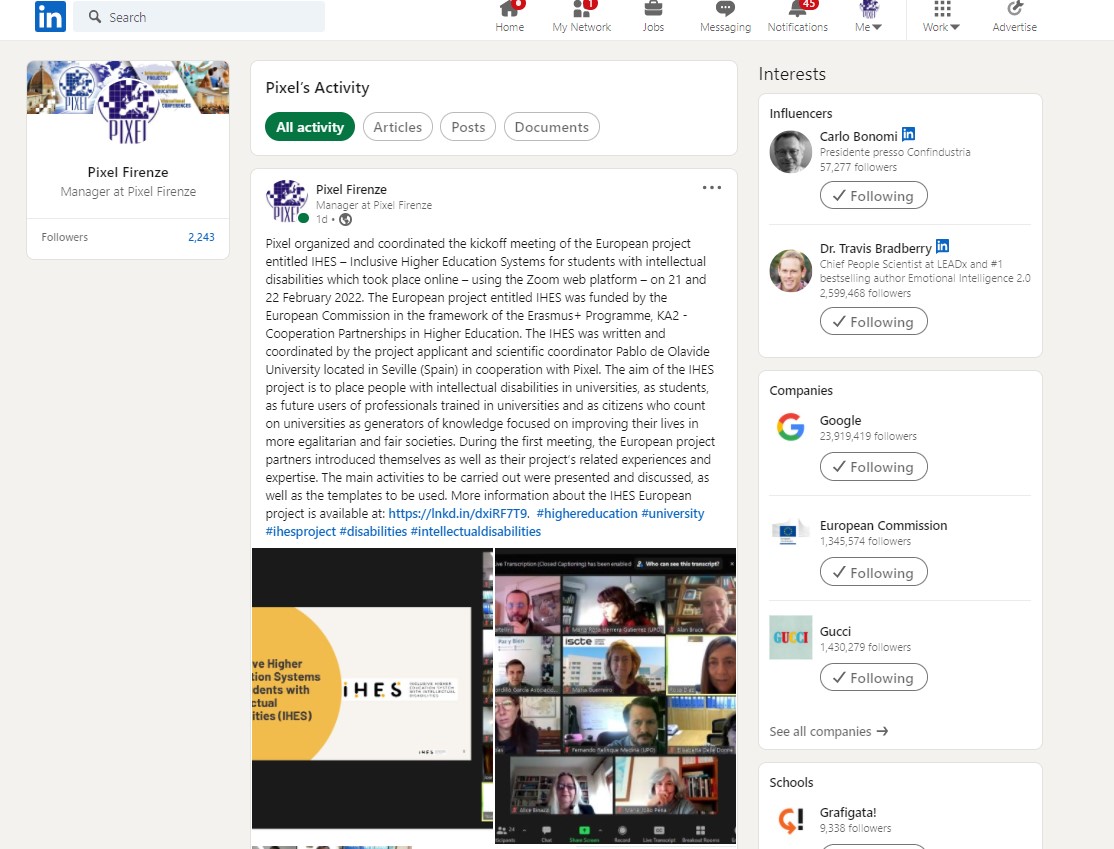
Task: Click the #disabilities hashtag
Action: 373,531
